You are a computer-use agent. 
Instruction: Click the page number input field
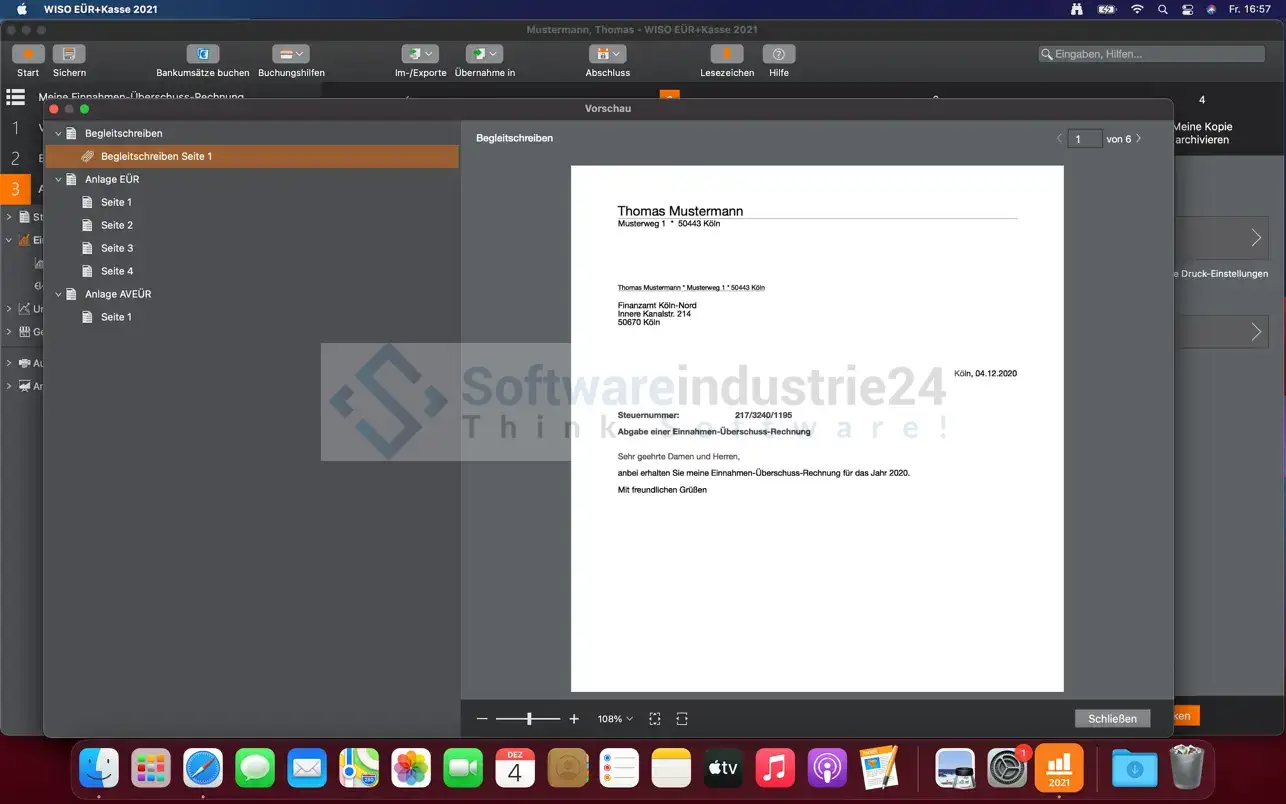pyautogui.click(x=1084, y=139)
